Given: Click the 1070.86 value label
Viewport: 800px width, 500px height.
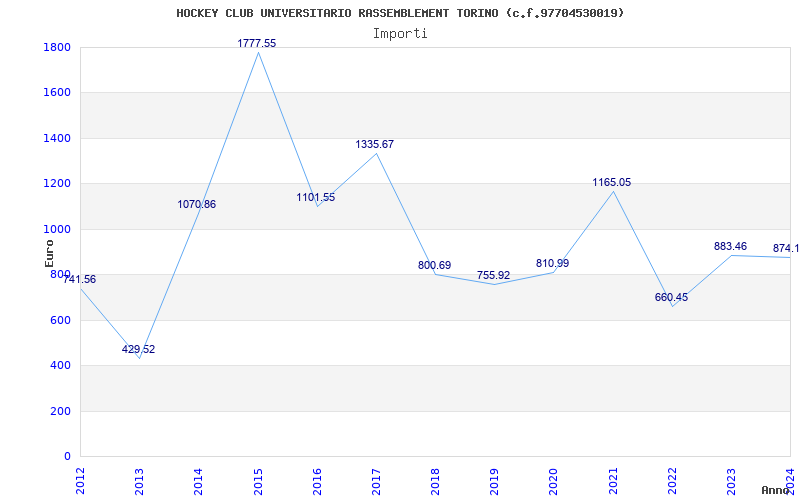Looking at the screenshot, I should pos(196,205).
